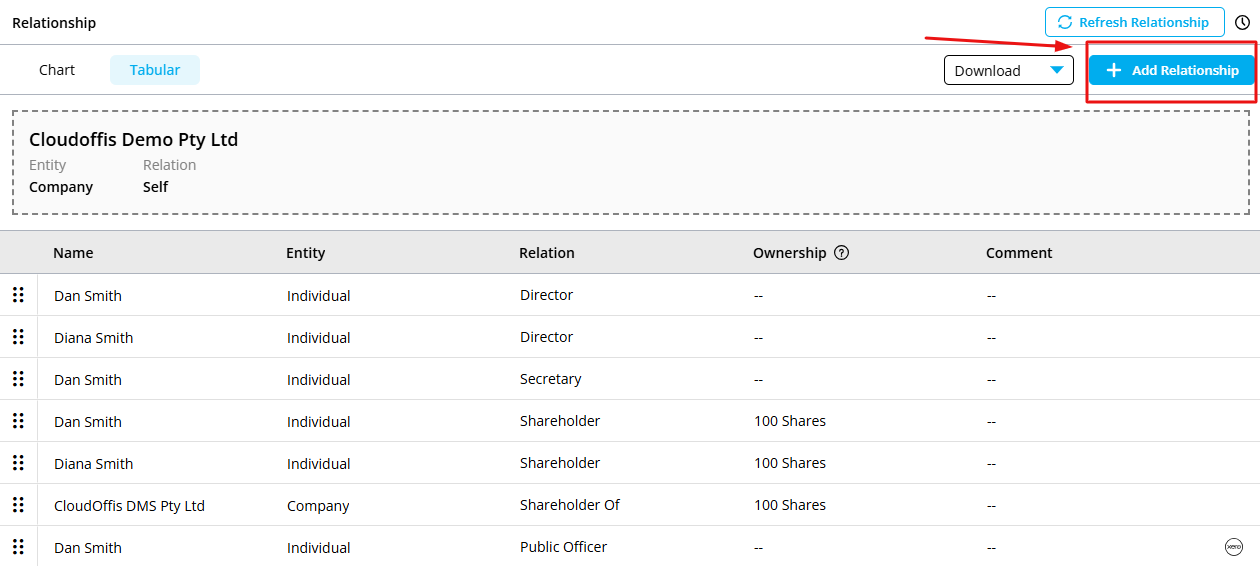This screenshot has height=566, width=1260.
Task: Click drag handle for CloudOffis DMS Pty Ltd row
Action: tap(18, 505)
